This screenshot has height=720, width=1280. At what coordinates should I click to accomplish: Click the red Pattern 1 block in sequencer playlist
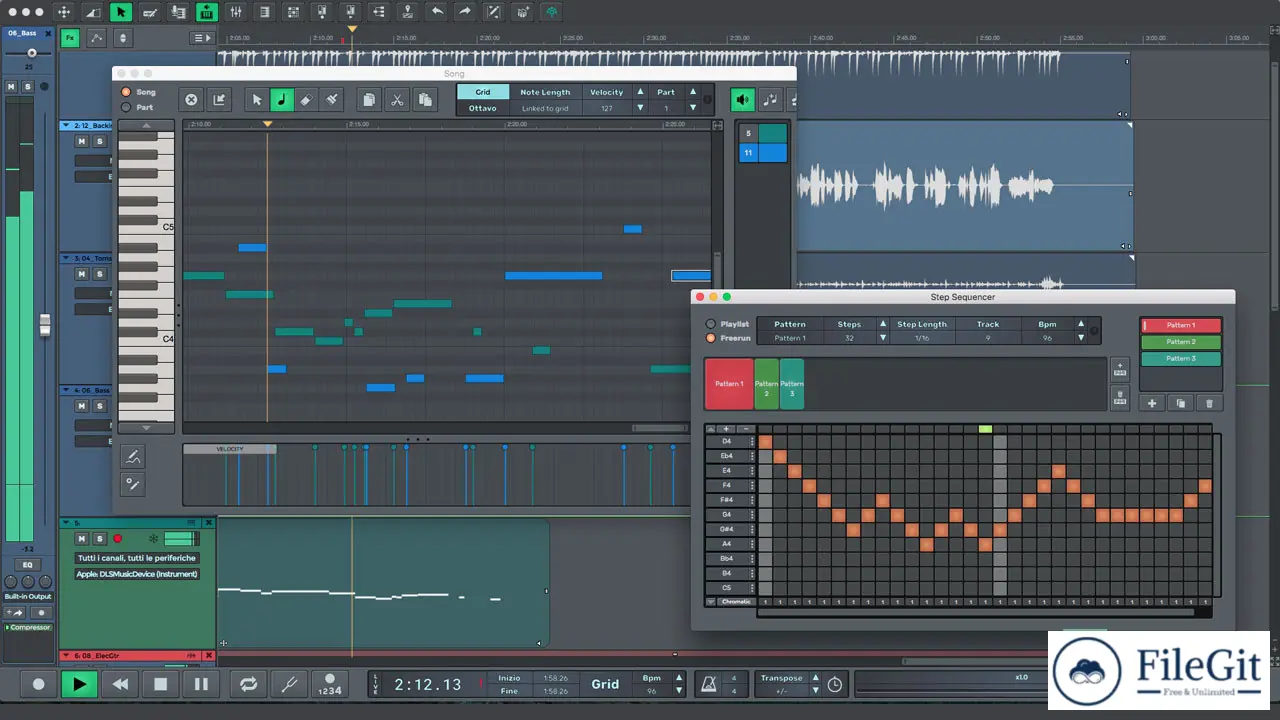[729, 384]
